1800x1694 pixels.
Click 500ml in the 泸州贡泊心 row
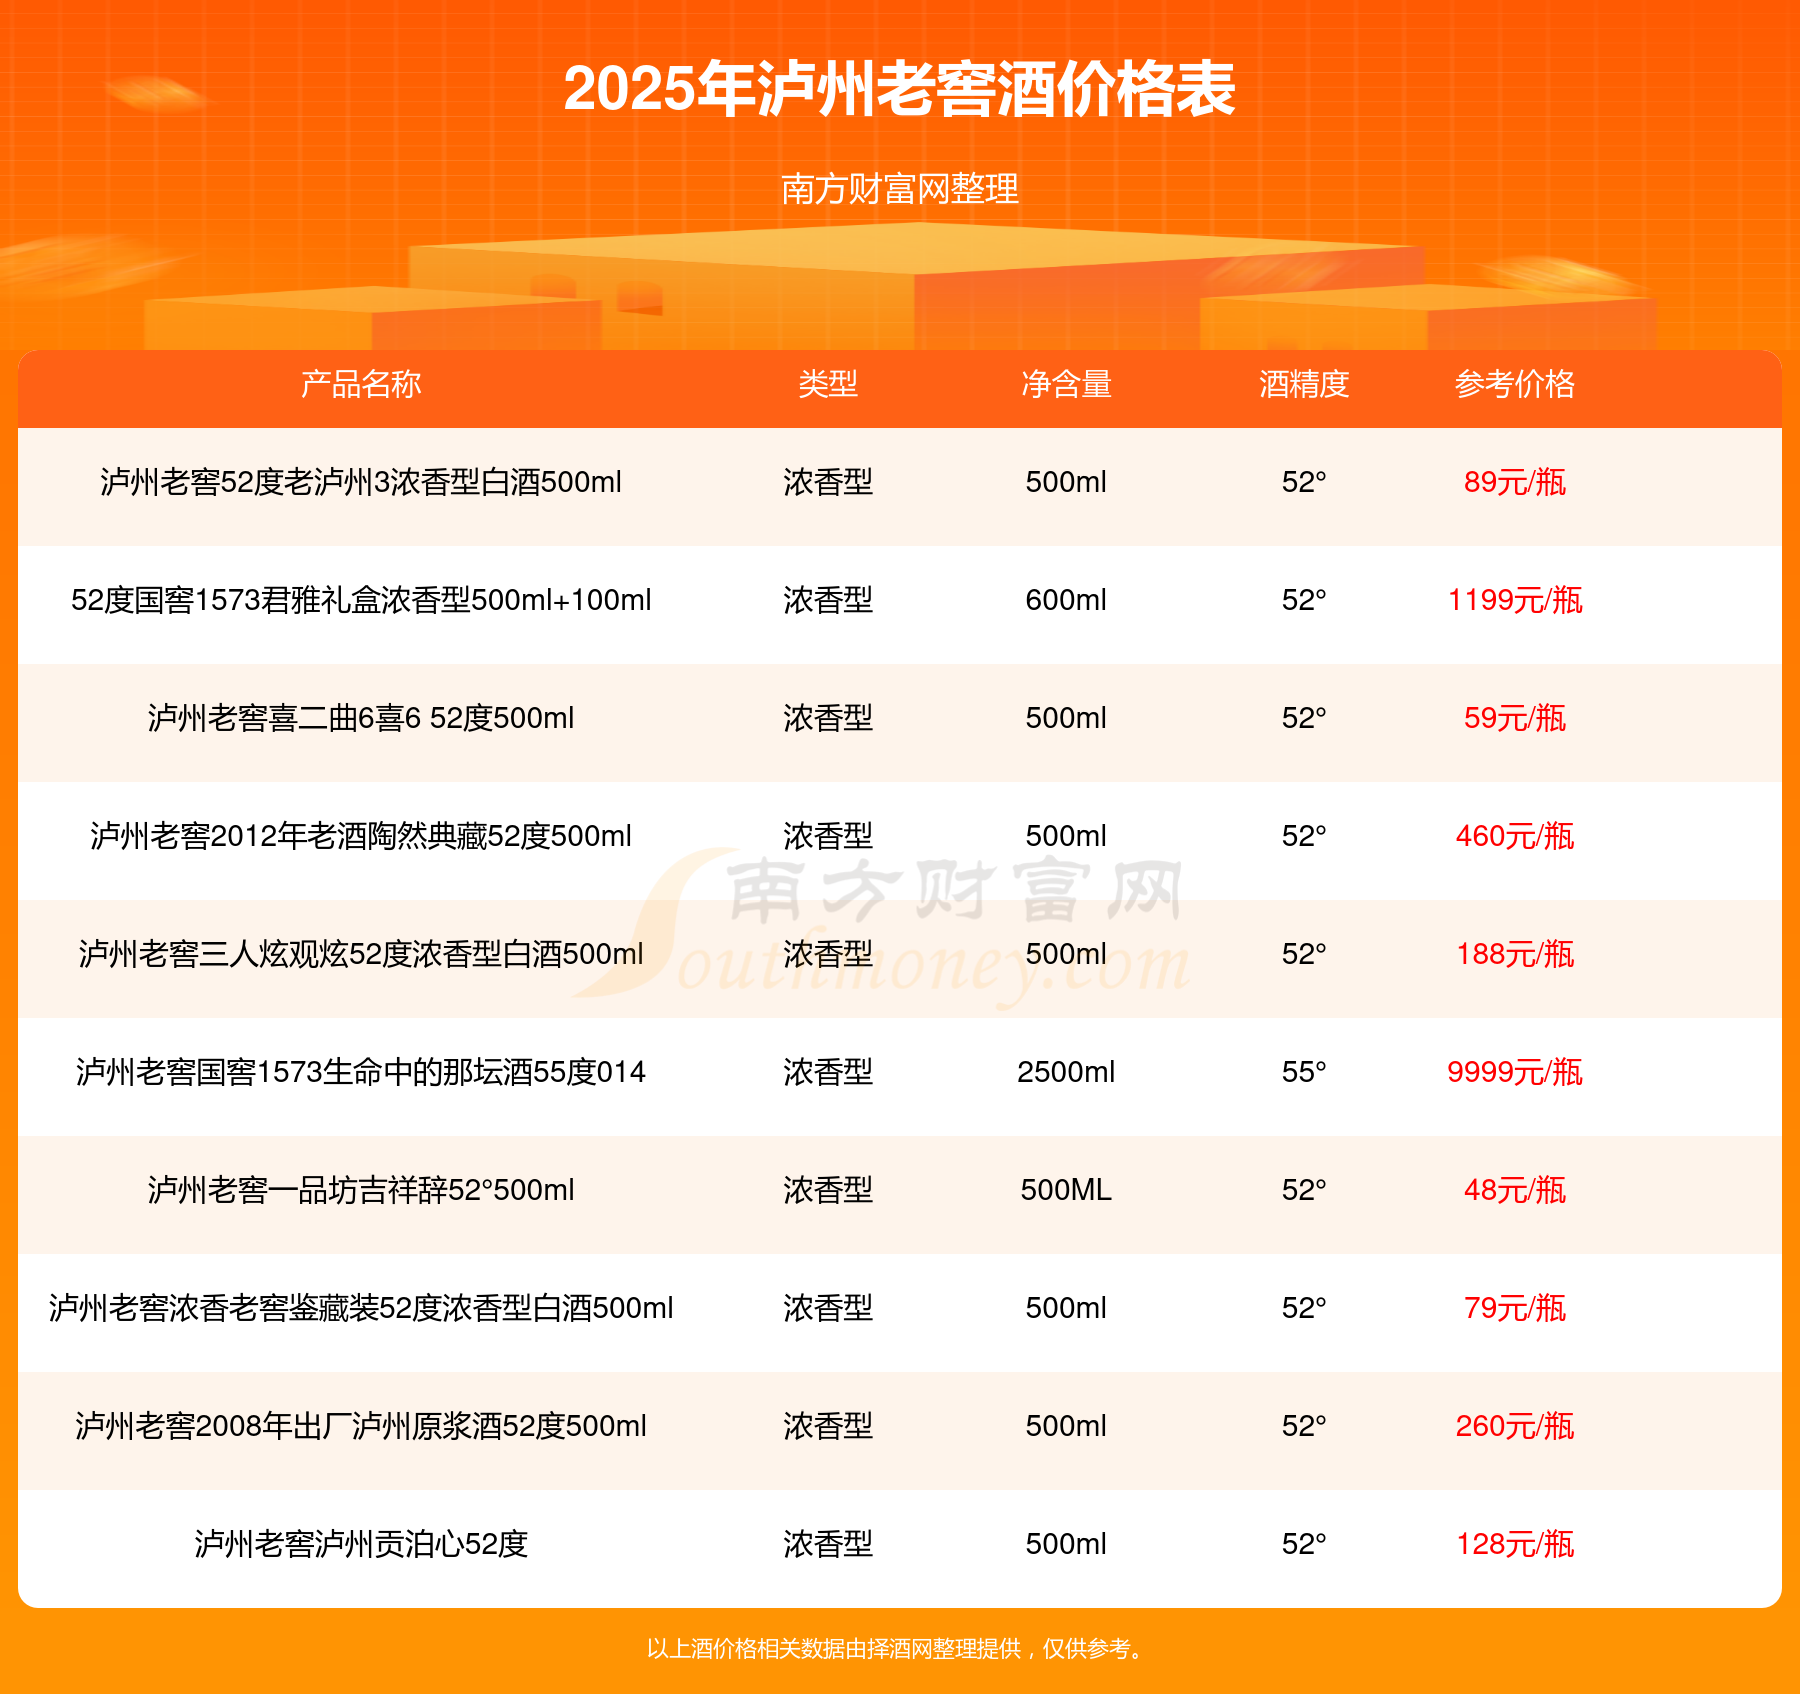coord(1066,1544)
